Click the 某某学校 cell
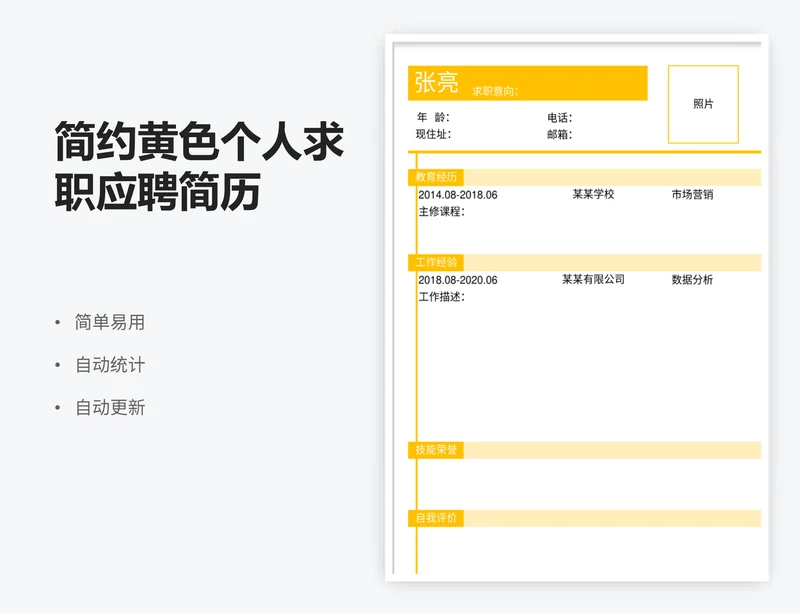The width and height of the screenshot is (800, 613). pos(593,194)
